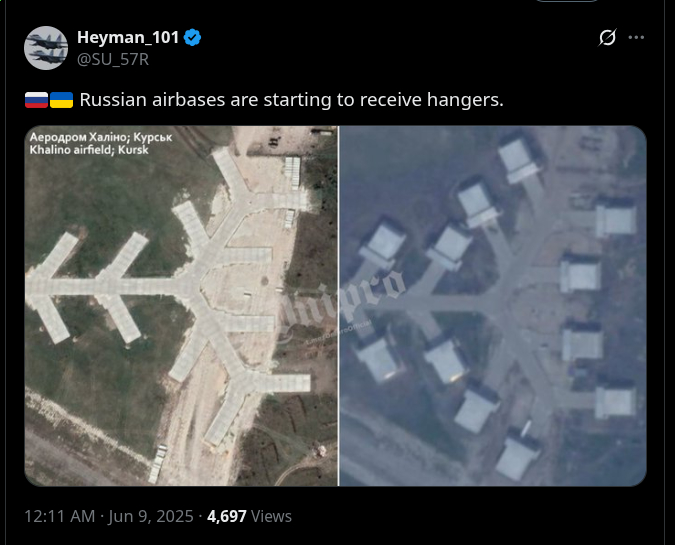675x545 pixels.
Task: Click the Russian flag emoji
Action: (x=36, y=100)
